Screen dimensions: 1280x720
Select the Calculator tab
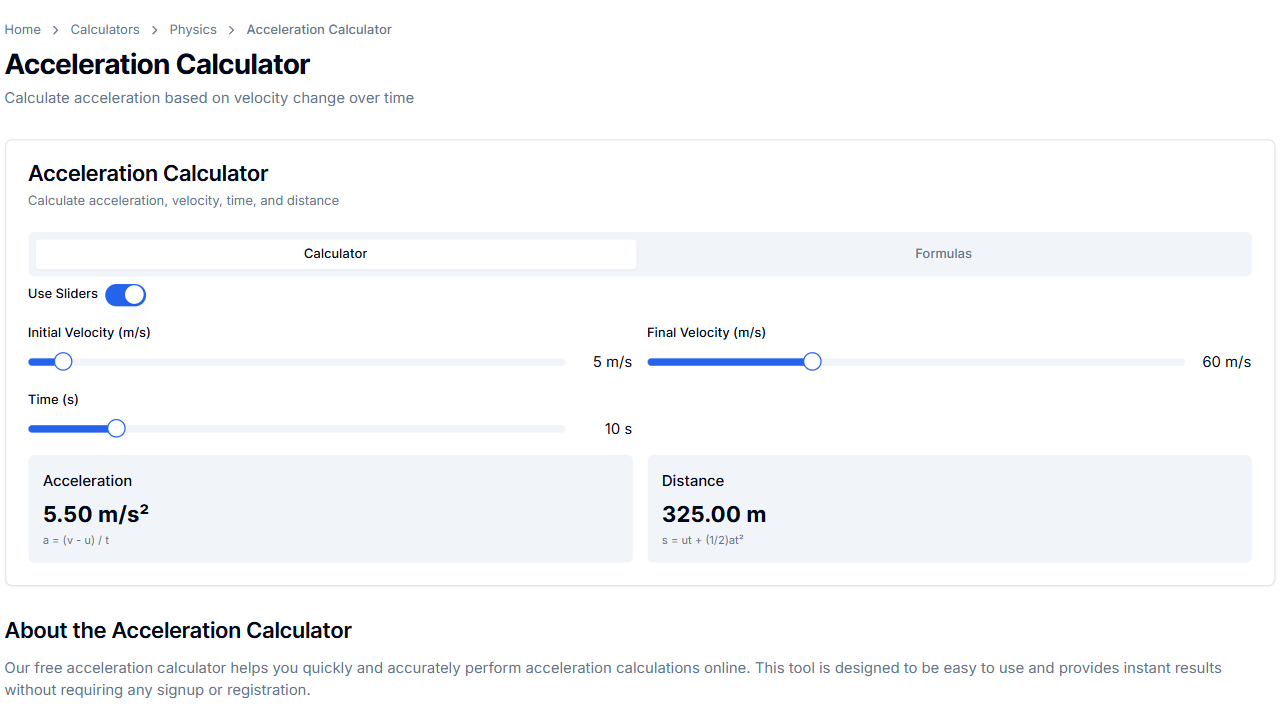tap(335, 253)
